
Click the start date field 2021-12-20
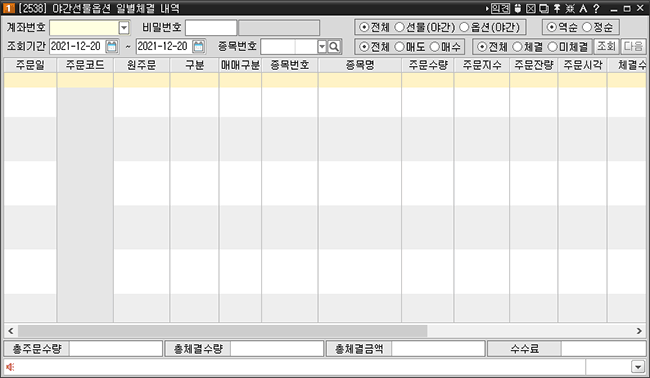tap(78, 46)
